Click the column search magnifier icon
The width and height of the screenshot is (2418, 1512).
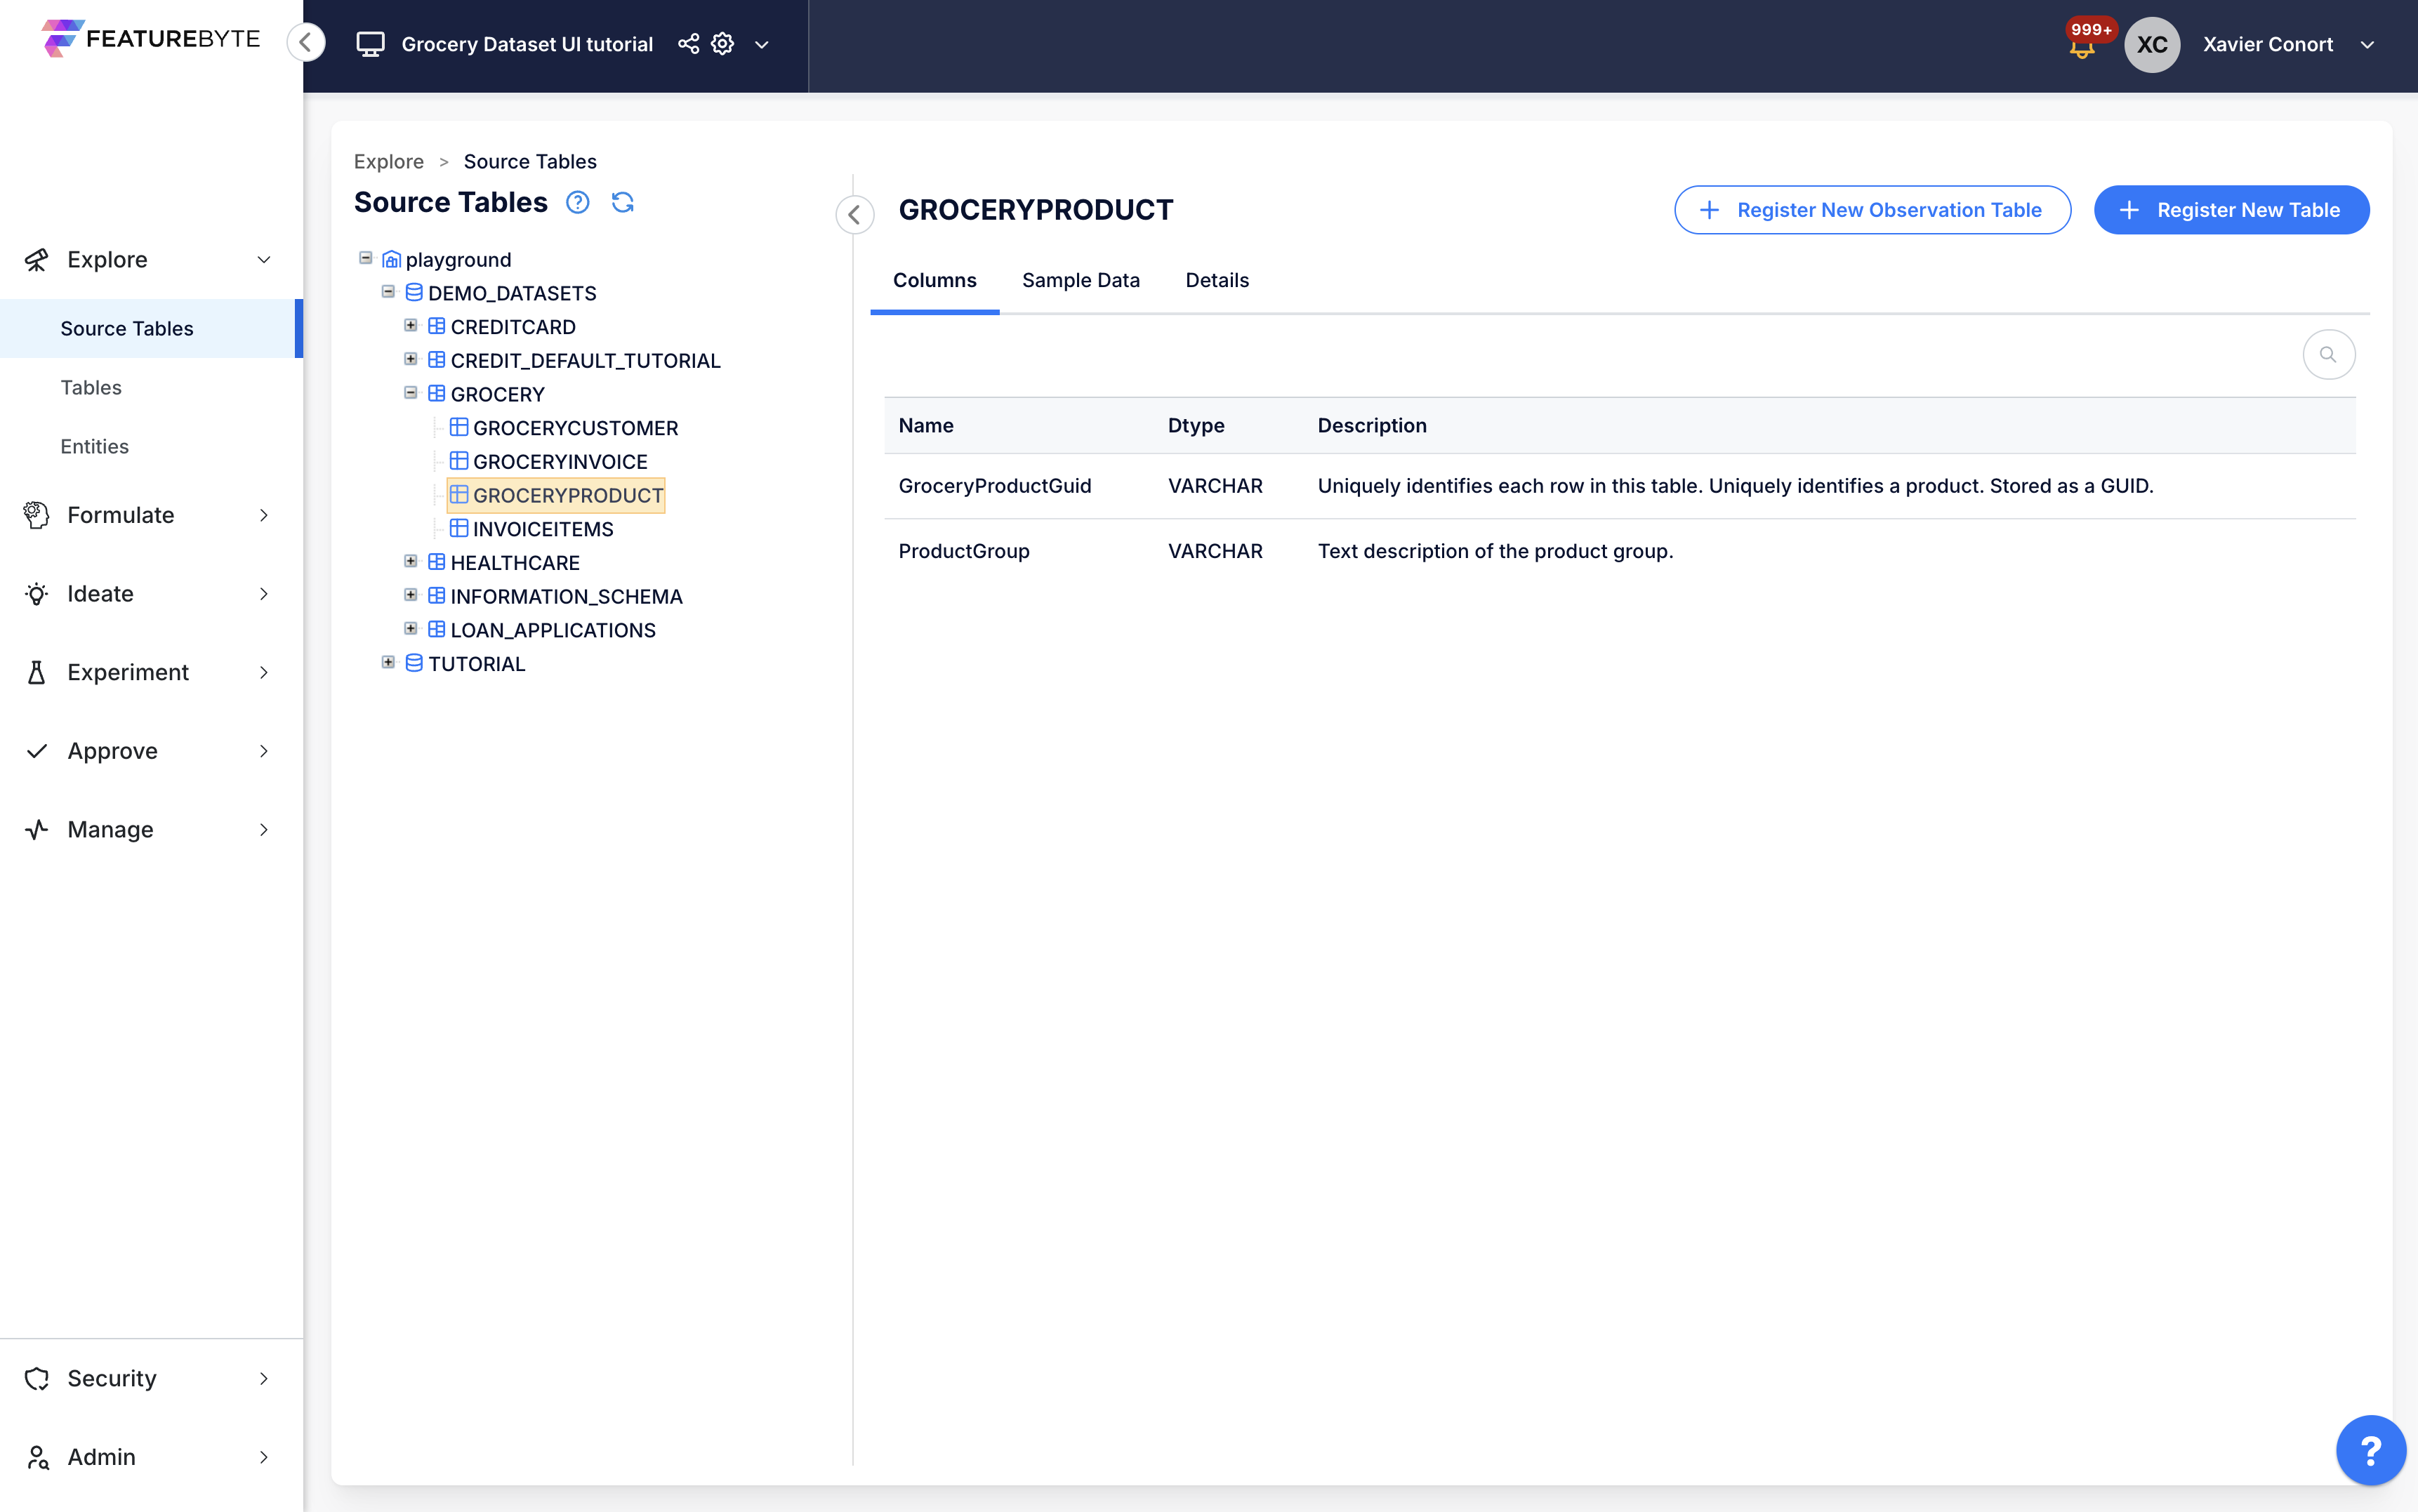(x=2328, y=355)
